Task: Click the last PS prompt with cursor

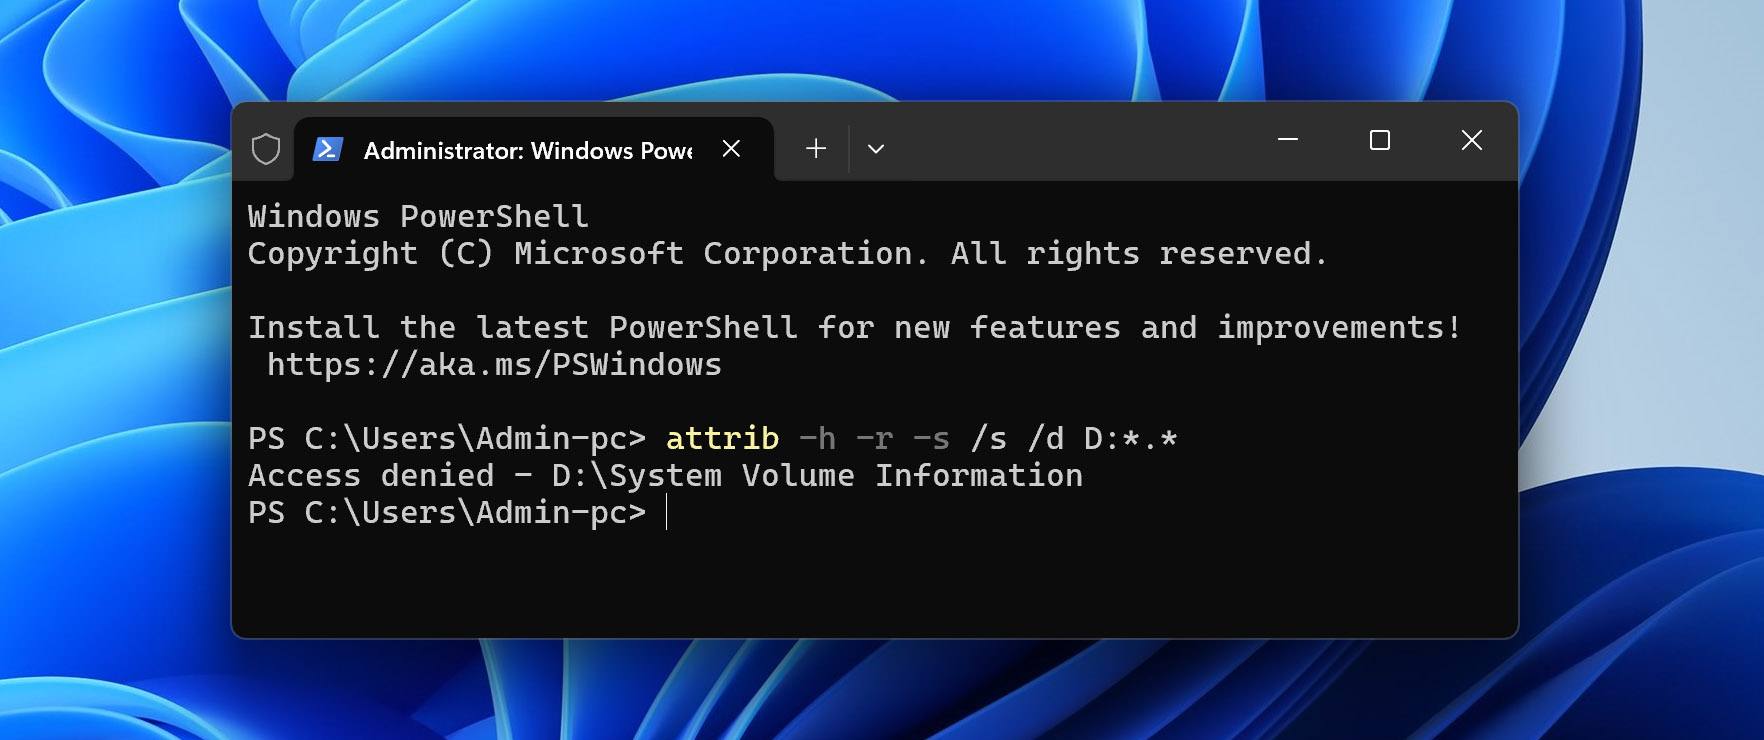Action: (457, 513)
